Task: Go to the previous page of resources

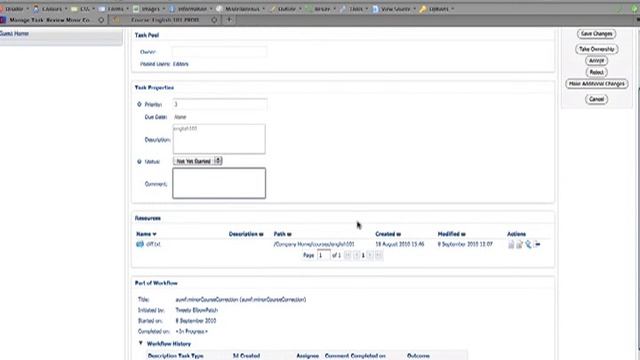Action: (356, 255)
